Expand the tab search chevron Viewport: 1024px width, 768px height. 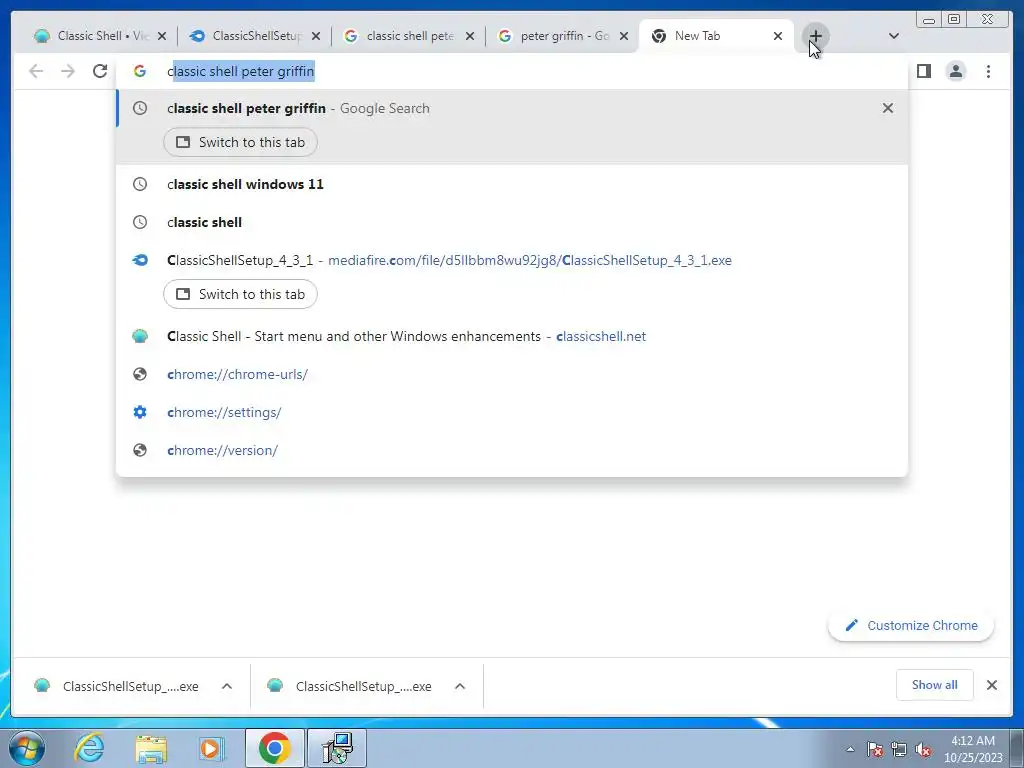pos(894,36)
